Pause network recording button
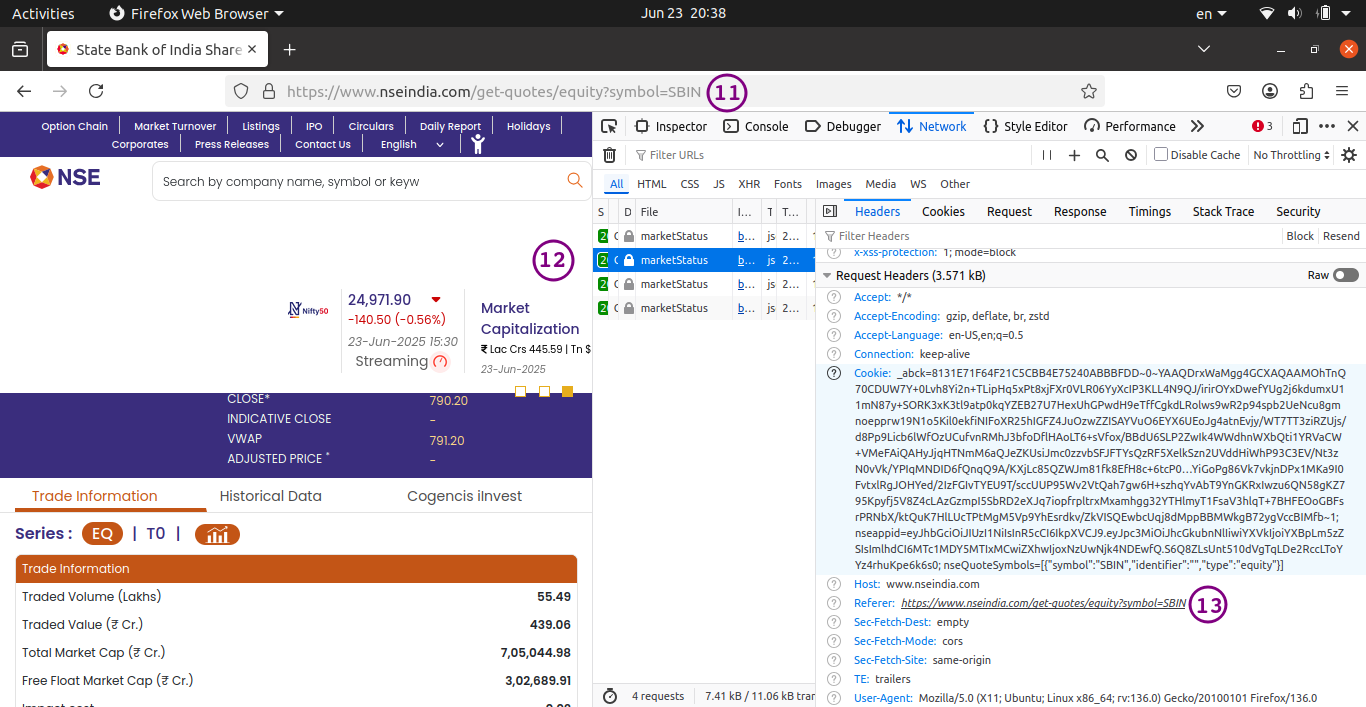This screenshot has width=1366, height=707. [x=1047, y=155]
